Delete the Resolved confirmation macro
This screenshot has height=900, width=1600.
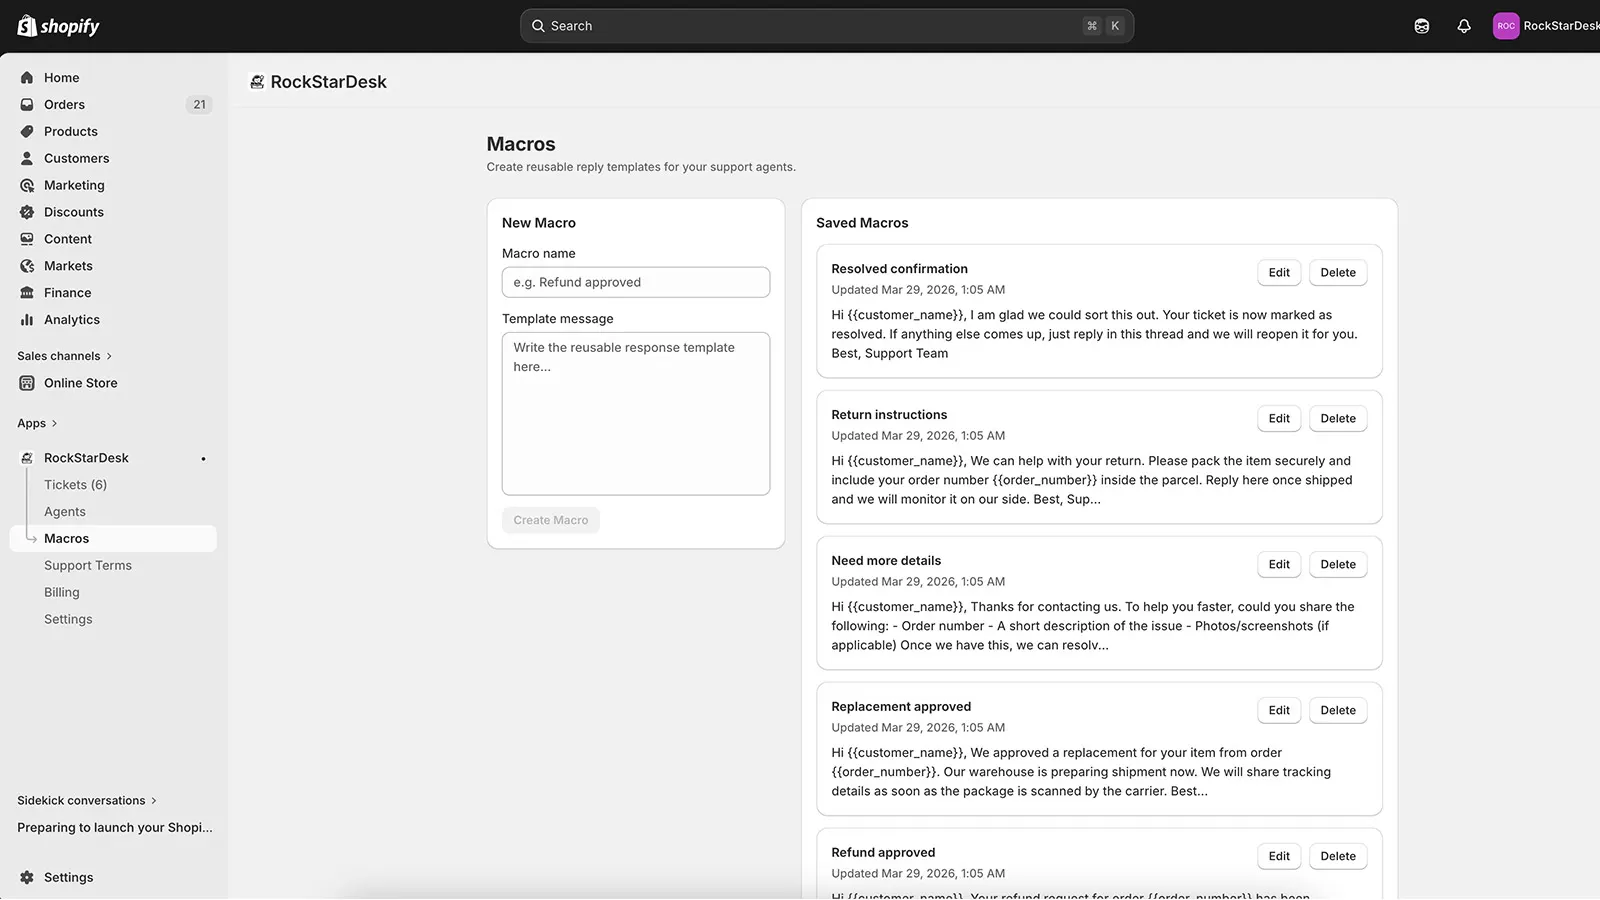(x=1338, y=273)
